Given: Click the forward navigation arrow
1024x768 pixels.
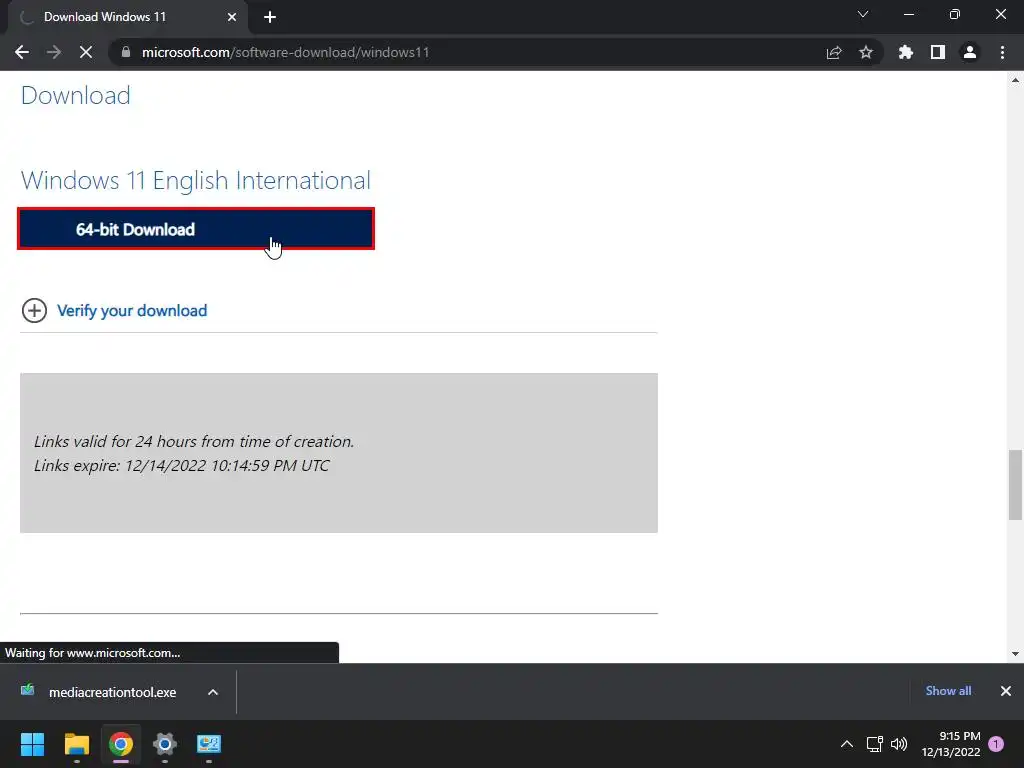Looking at the screenshot, I should pos(54,52).
